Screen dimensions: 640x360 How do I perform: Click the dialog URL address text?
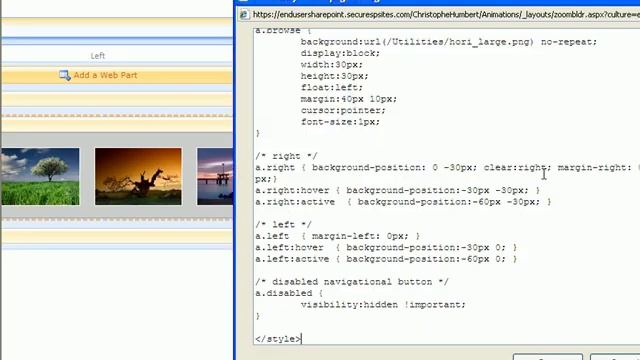(446, 15)
